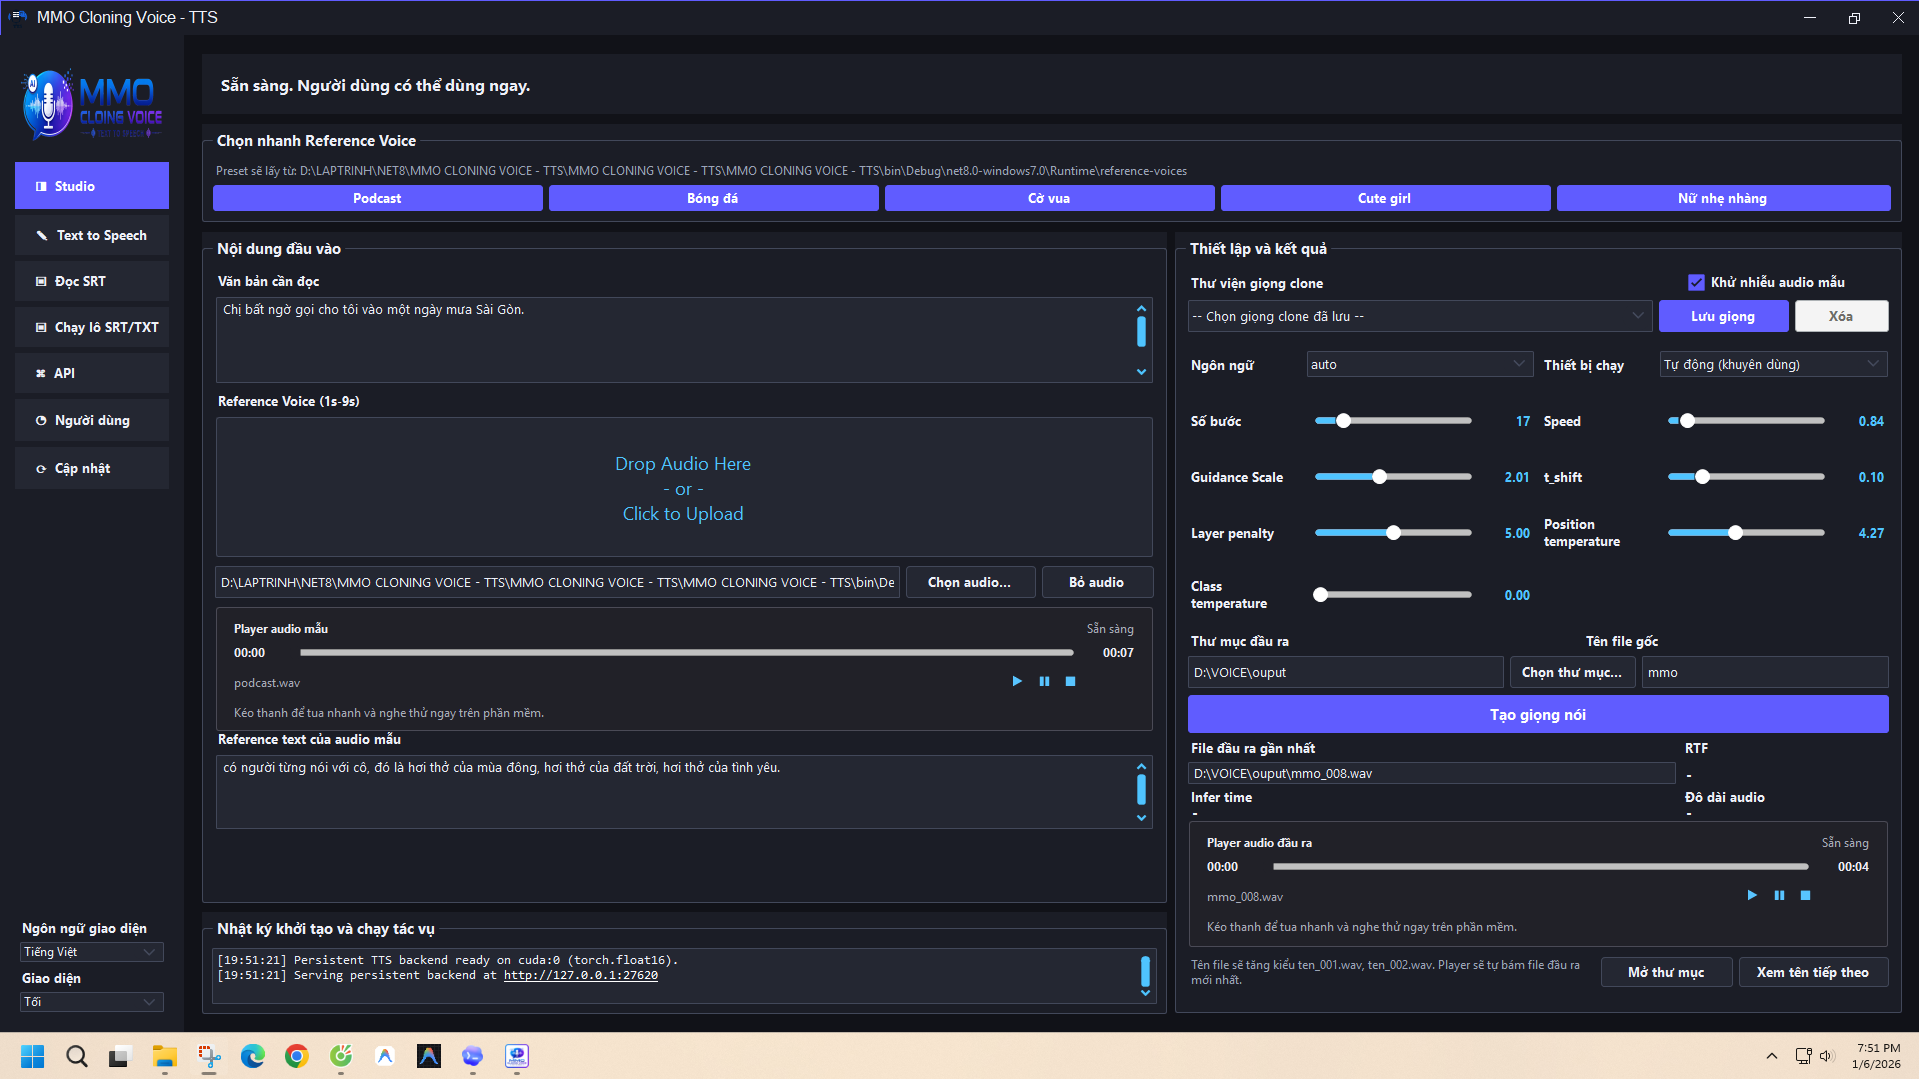Open the MMO Cloning Voice taskbar icon

click(x=516, y=1056)
